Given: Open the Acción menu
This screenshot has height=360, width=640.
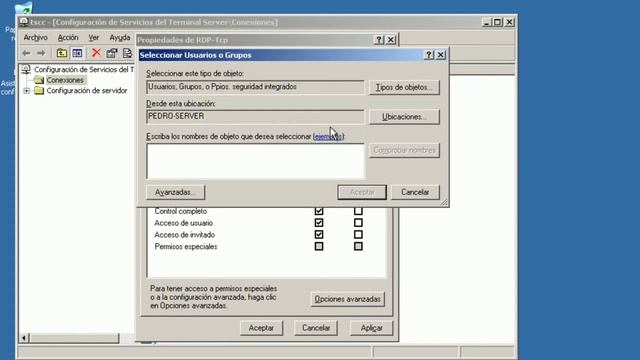Looking at the screenshot, I should coord(68,38).
